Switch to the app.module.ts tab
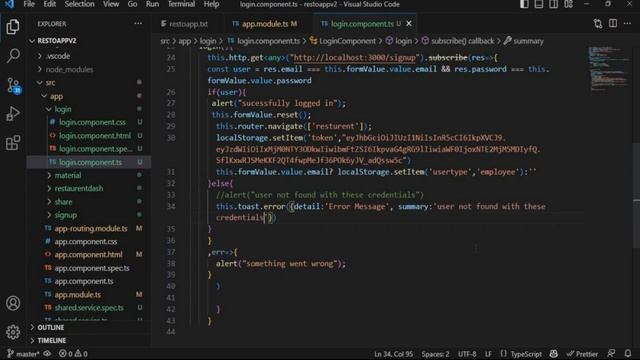 tap(264, 24)
